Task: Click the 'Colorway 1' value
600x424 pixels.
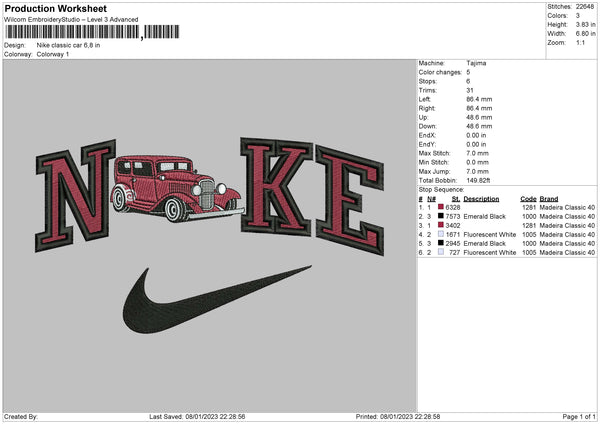Action: pyautogui.click(x=53, y=54)
